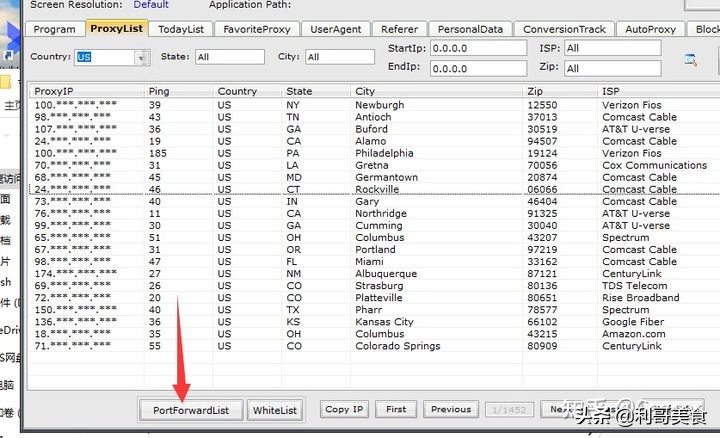Select the Newburgh proxy row
The height and width of the screenshot is (438, 720).
point(374,105)
